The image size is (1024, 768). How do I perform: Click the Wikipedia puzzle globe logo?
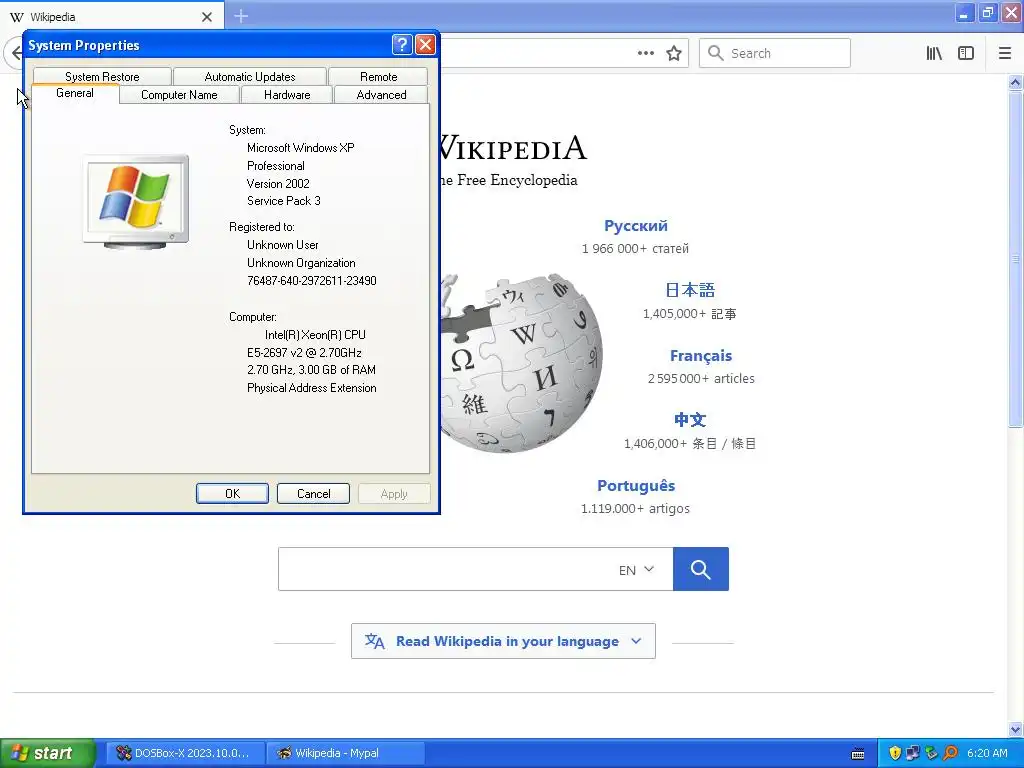(x=521, y=363)
